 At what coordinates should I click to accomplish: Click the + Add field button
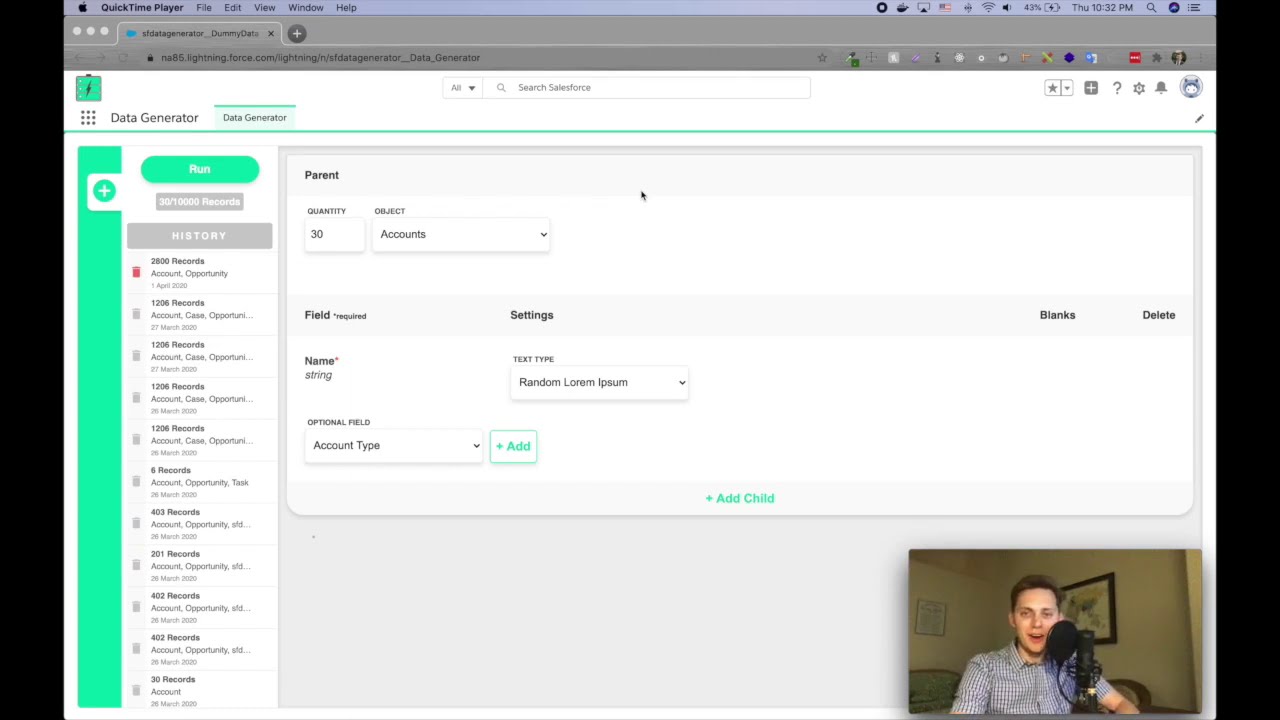513,446
